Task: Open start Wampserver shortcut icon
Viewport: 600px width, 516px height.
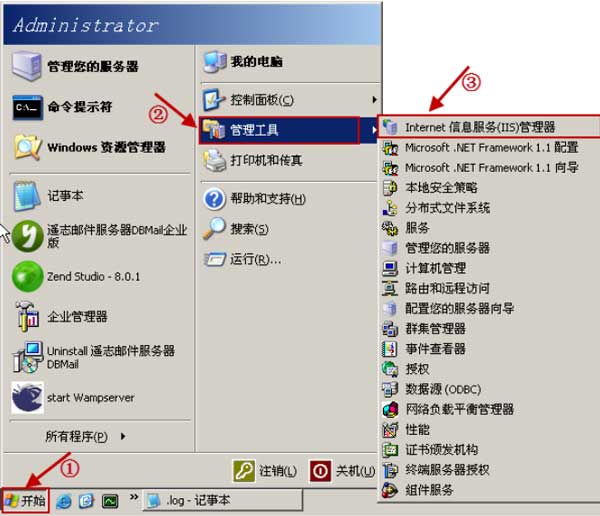Action: pos(27,398)
